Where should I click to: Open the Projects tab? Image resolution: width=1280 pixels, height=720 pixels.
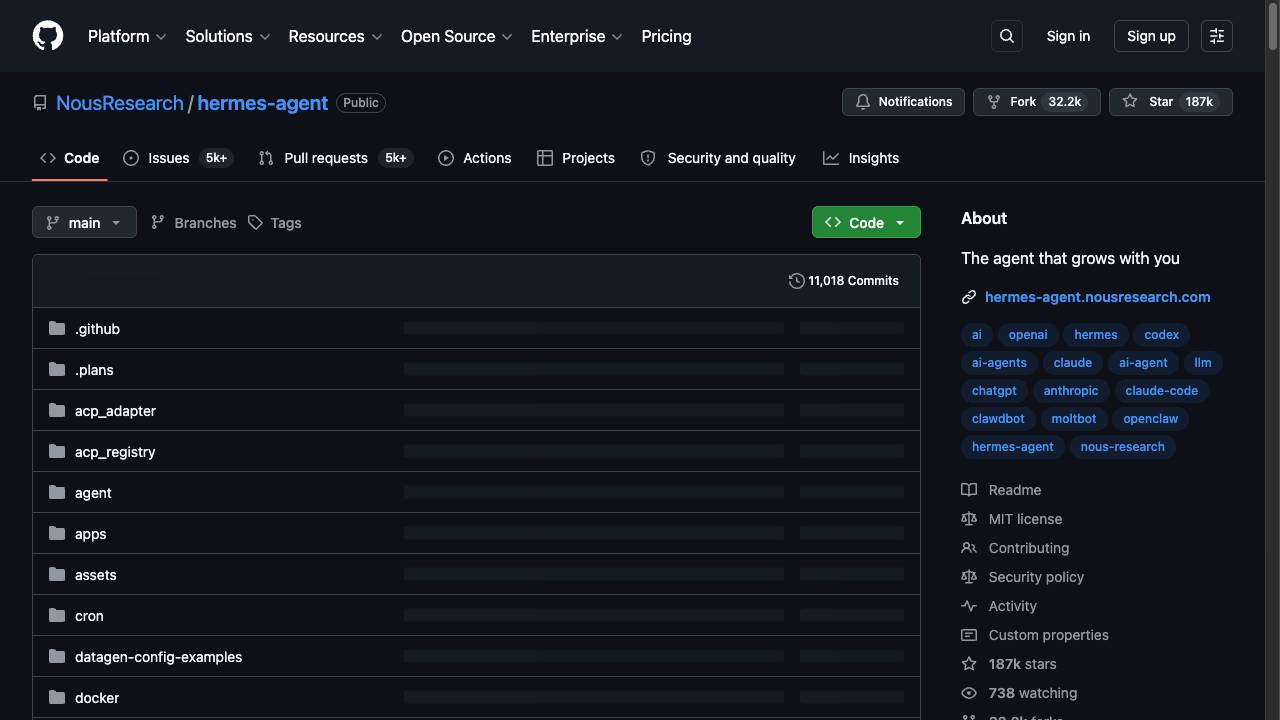(576, 158)
